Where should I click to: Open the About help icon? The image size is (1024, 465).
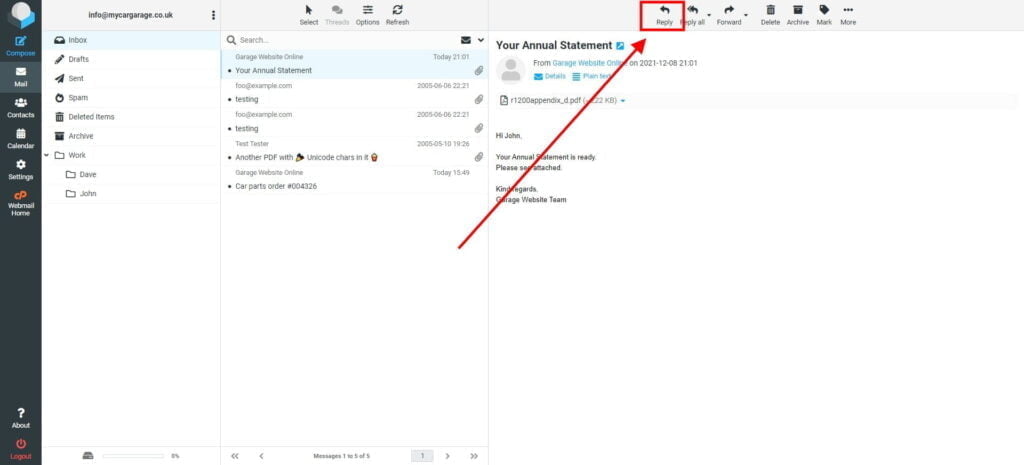(x=20, y=418)
